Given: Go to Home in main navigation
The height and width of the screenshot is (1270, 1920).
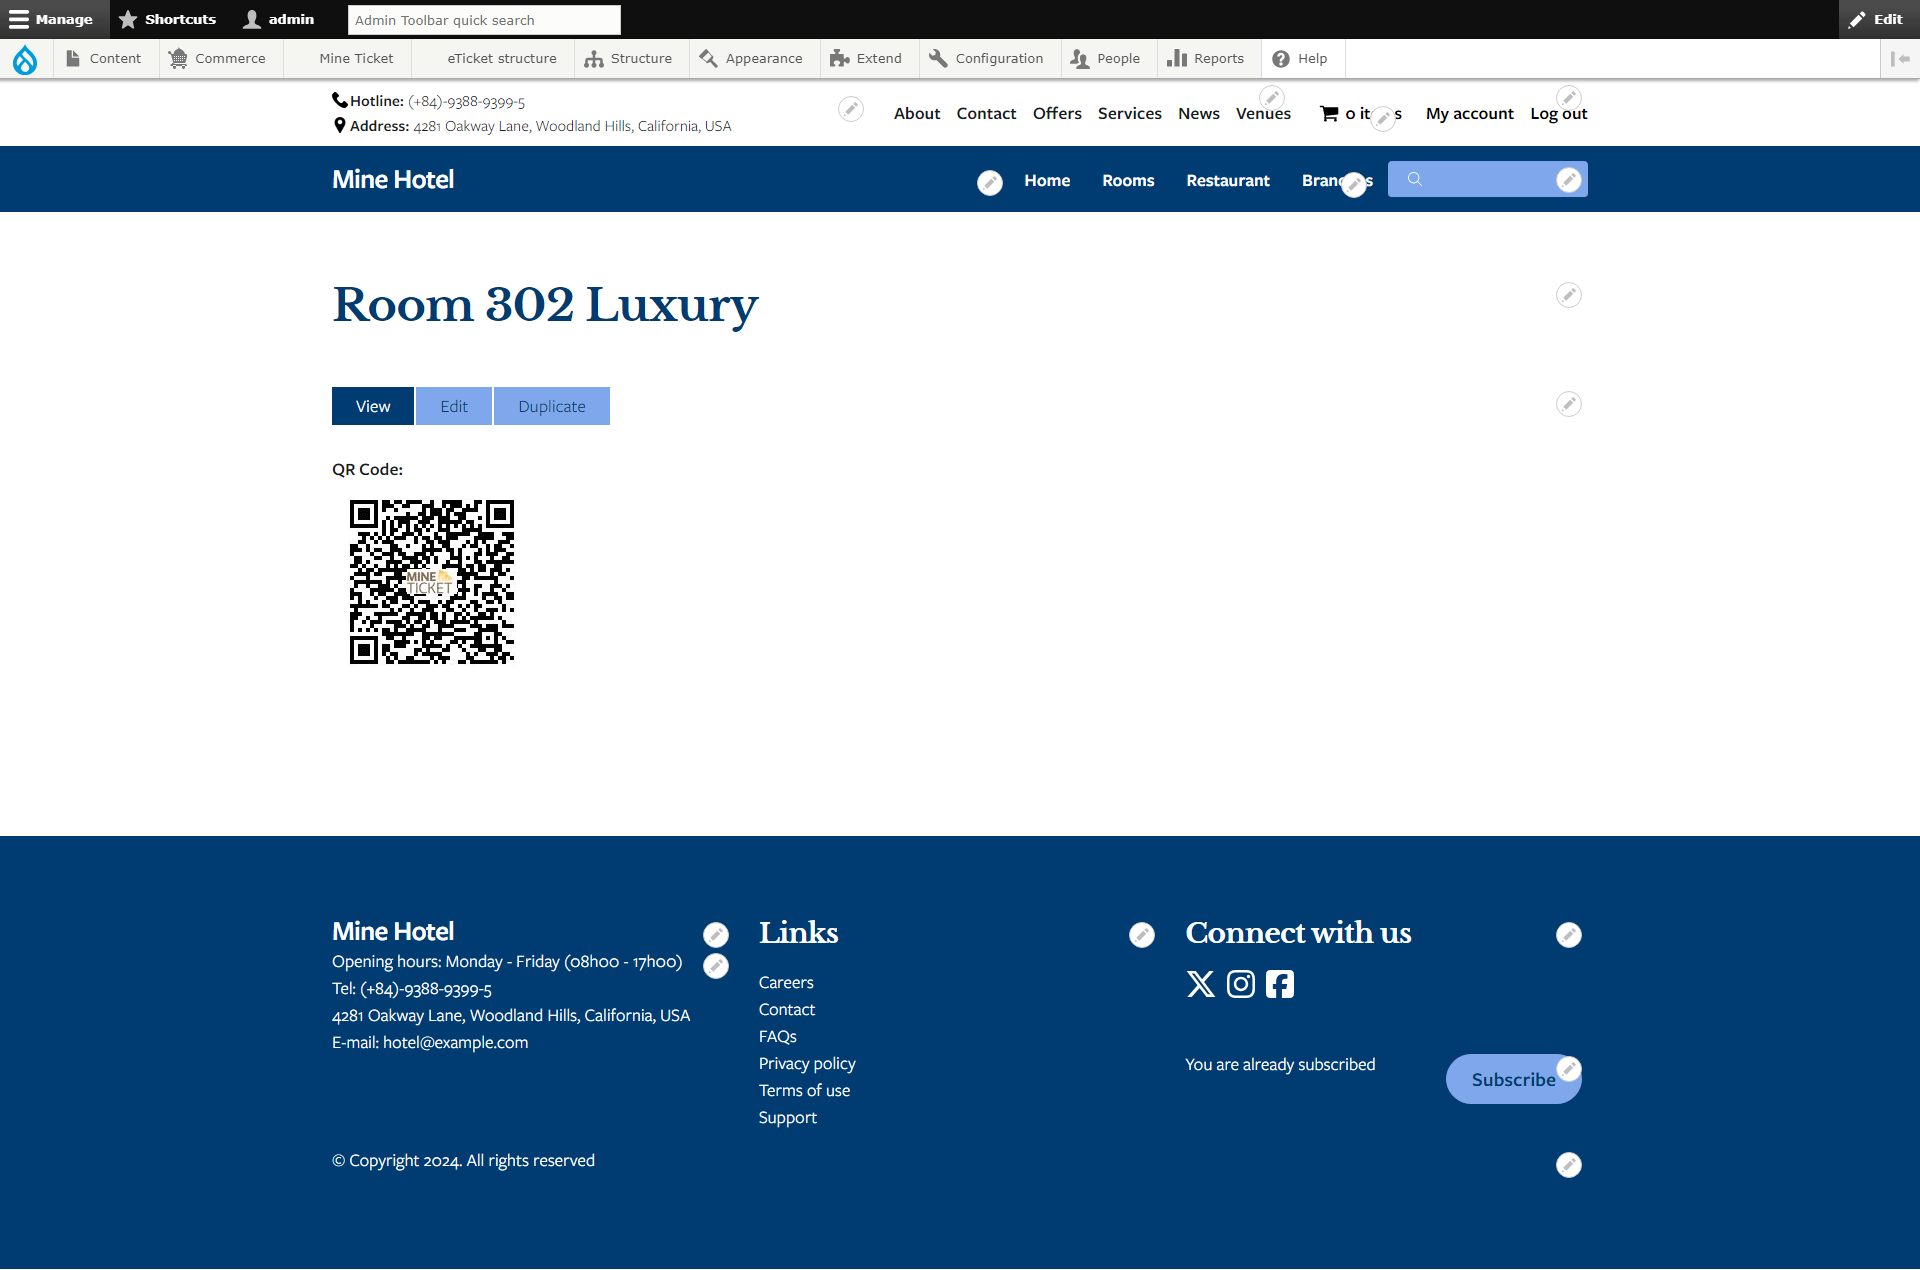Looking at the screenshot, I should coord(1047,181).
